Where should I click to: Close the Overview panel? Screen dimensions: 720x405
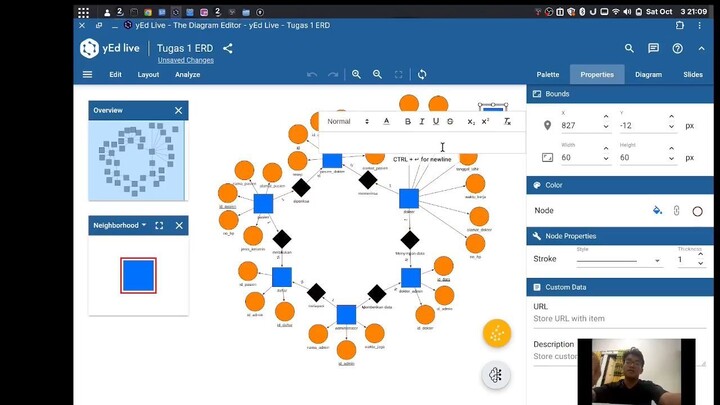coord(179,111)
